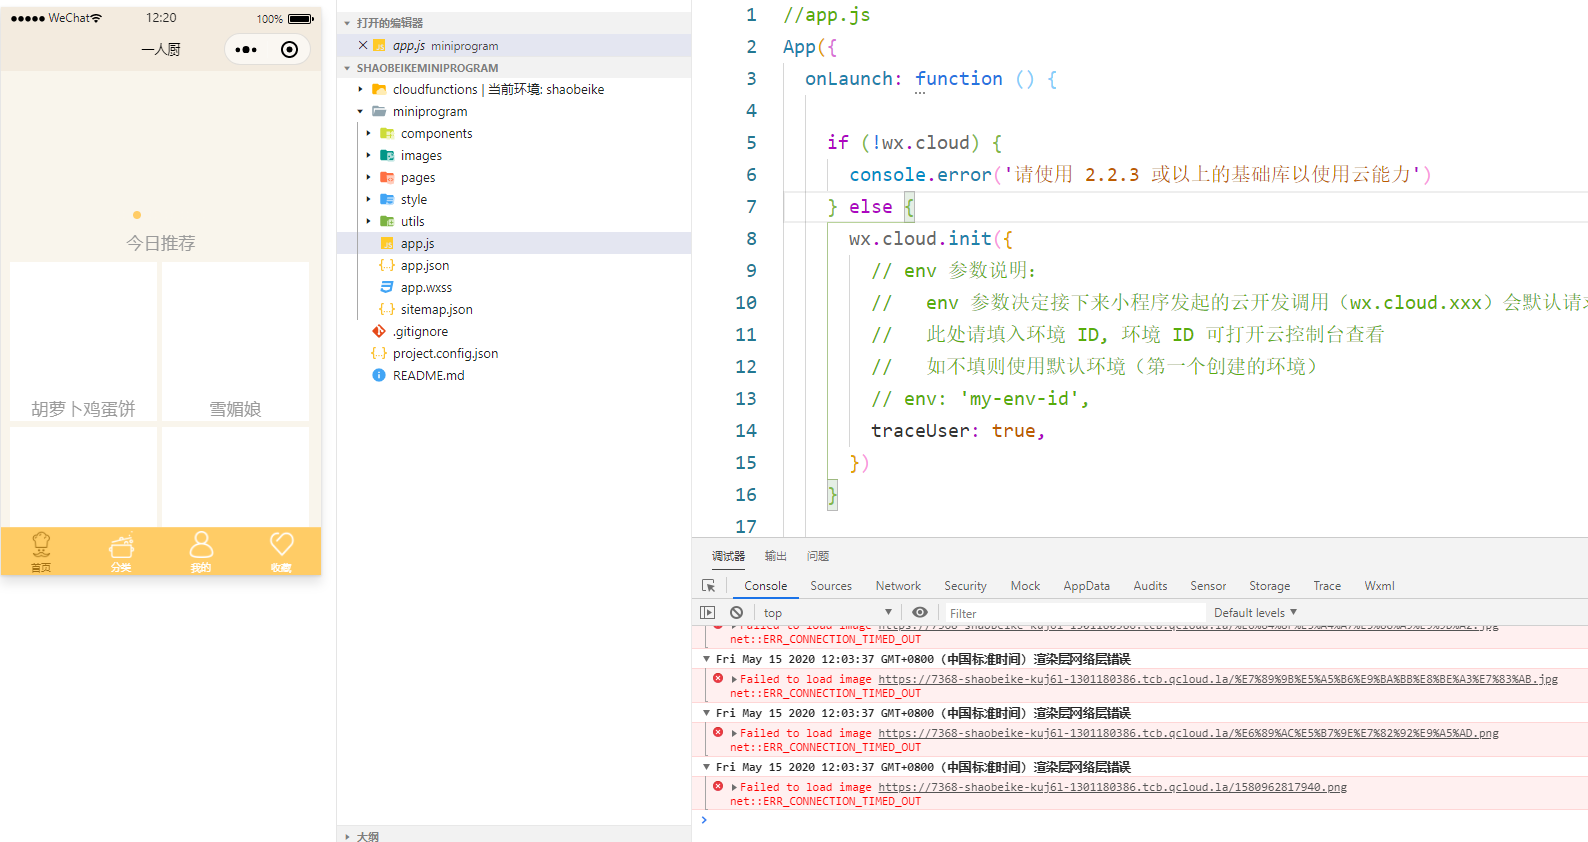Click the app.wxss file icon
Viewport: 1588px width, 842px height.
pos(387,287)
